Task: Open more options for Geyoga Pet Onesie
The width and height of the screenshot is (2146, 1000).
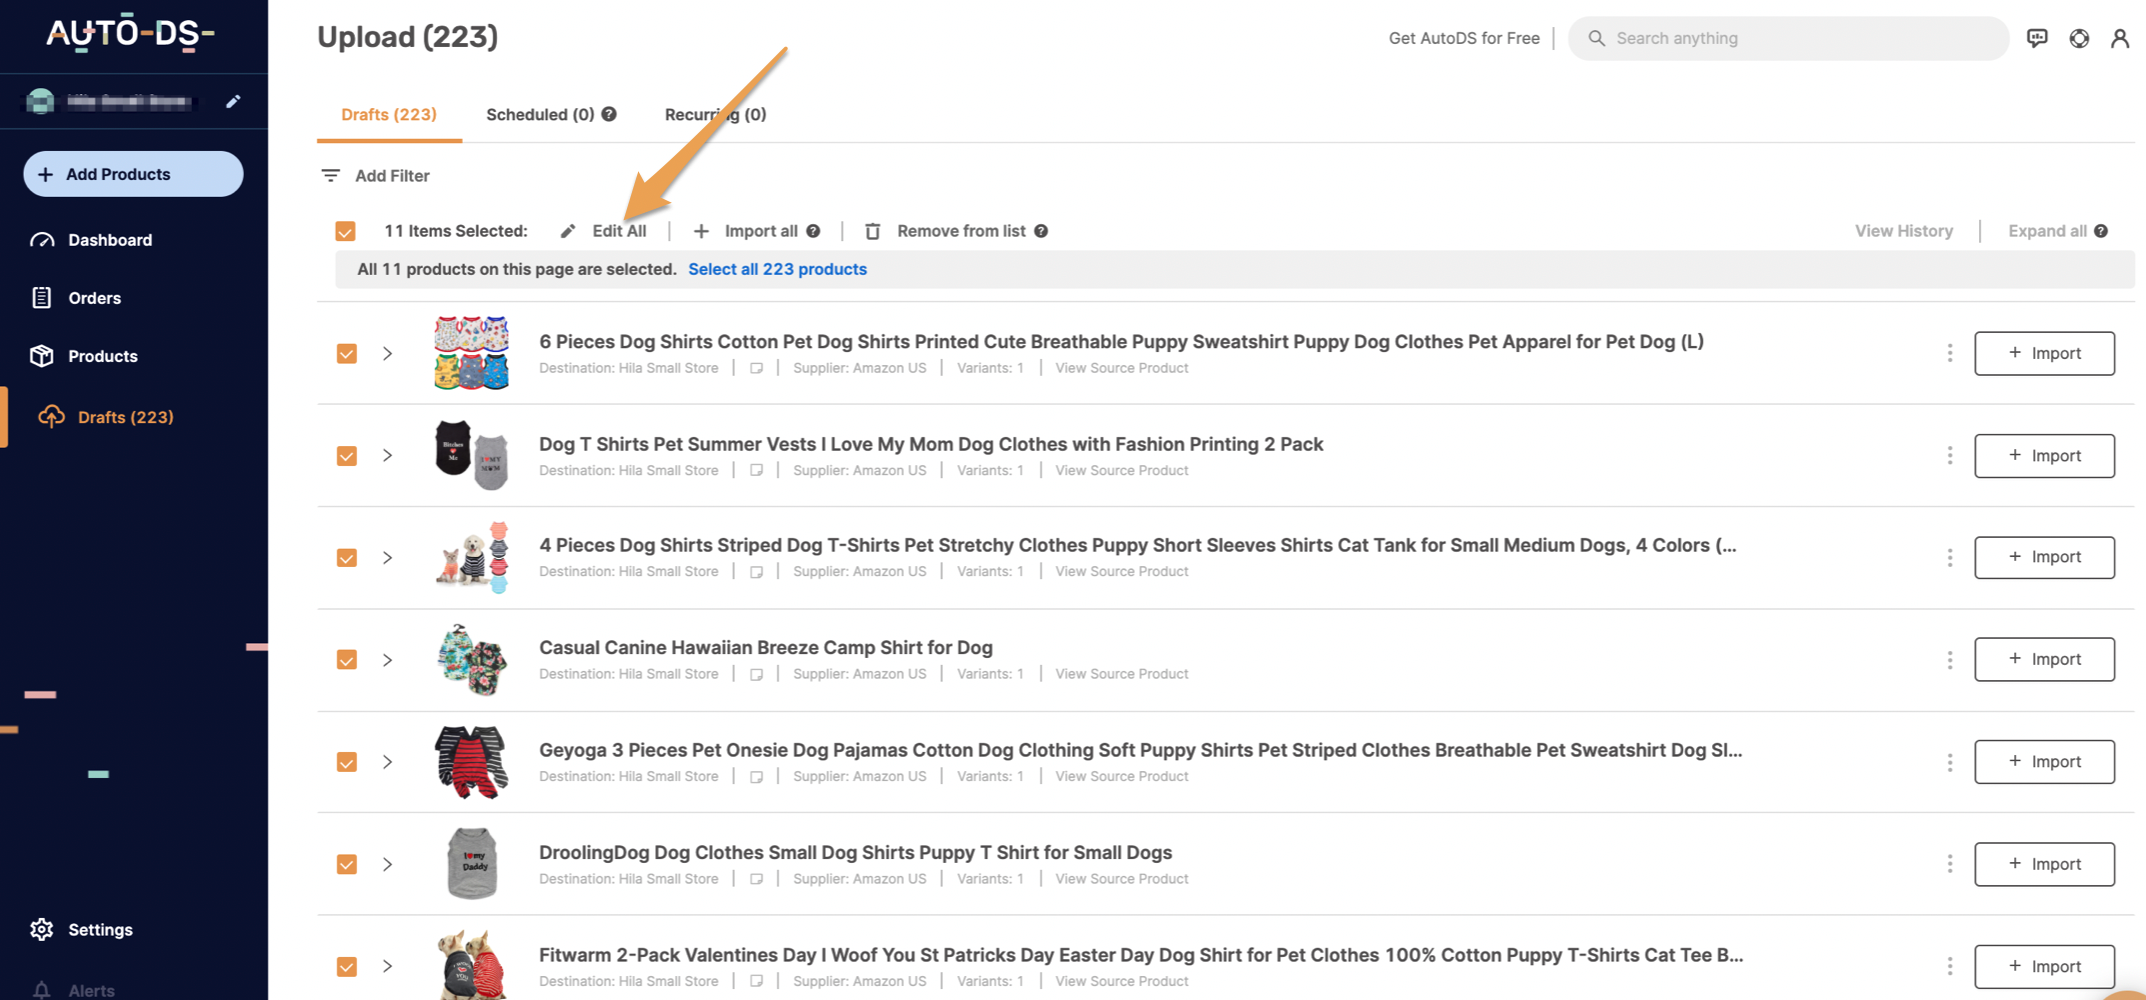Action: point(1949,762)
